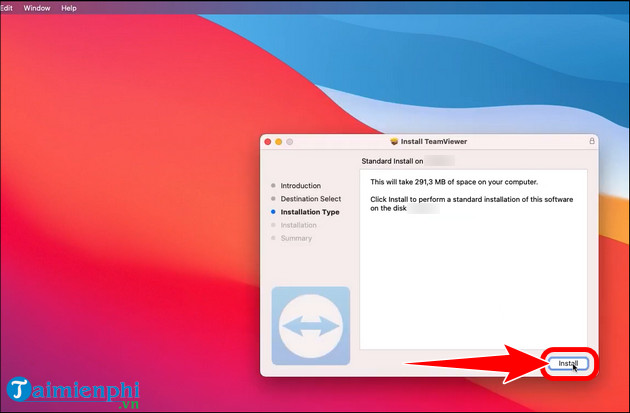Select the Introduction step

(301, 186)
